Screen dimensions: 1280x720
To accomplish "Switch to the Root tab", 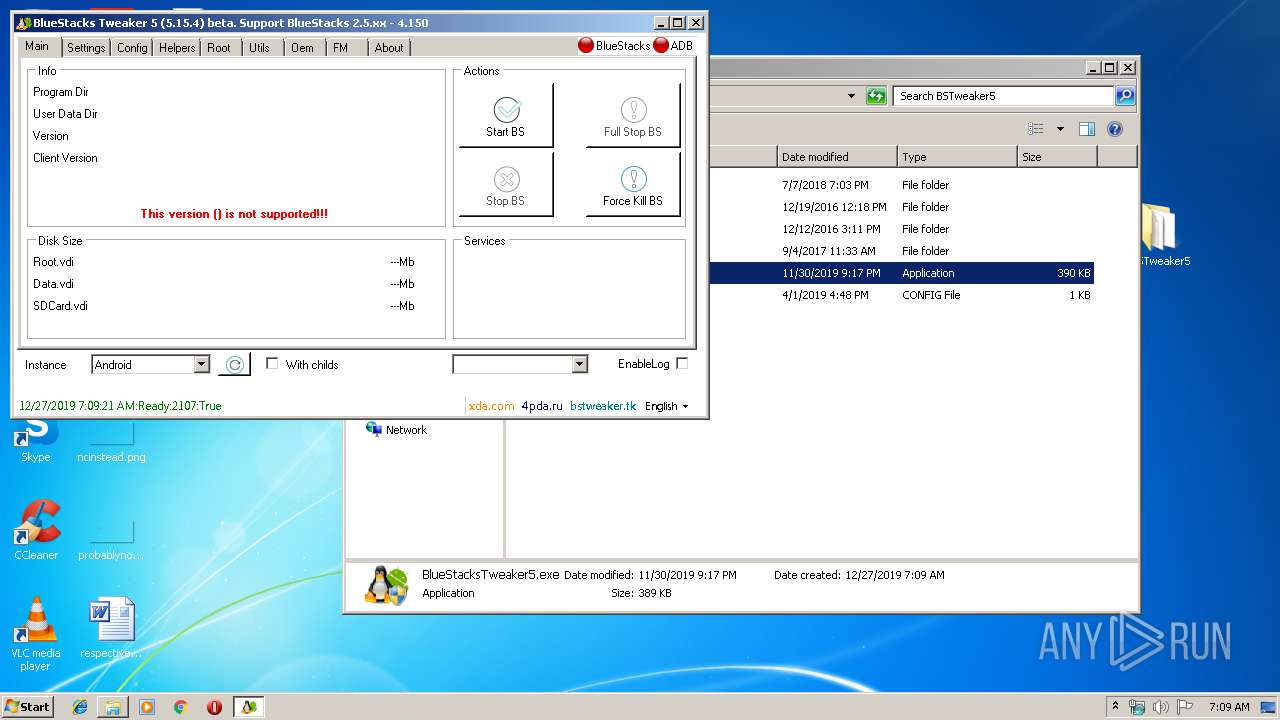I will click(x=219, y=47).
